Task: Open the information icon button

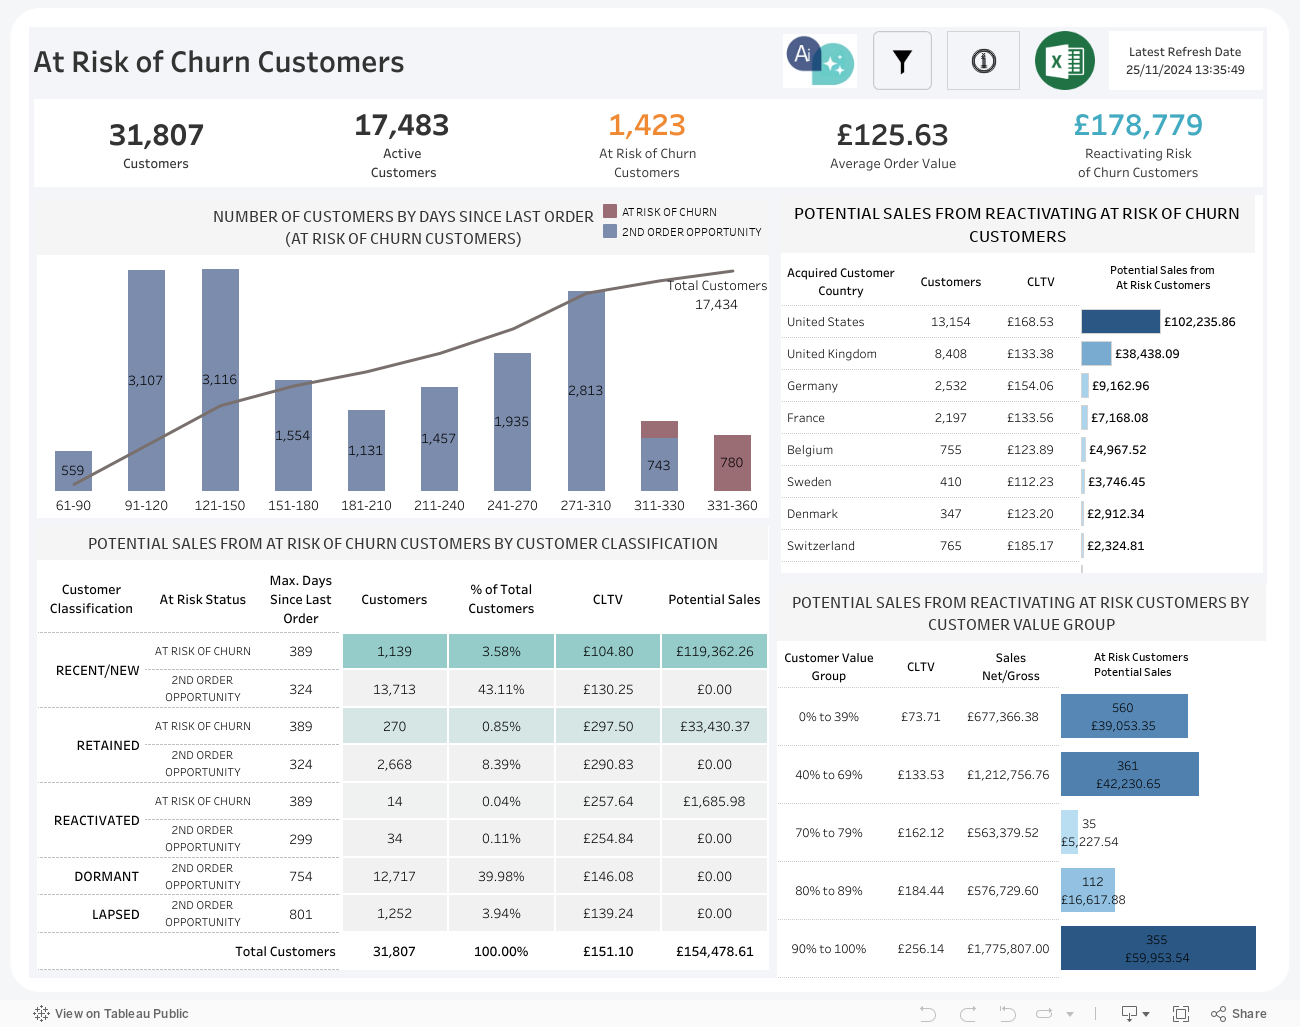Action: pyautogui.click(x=983, y=61)
